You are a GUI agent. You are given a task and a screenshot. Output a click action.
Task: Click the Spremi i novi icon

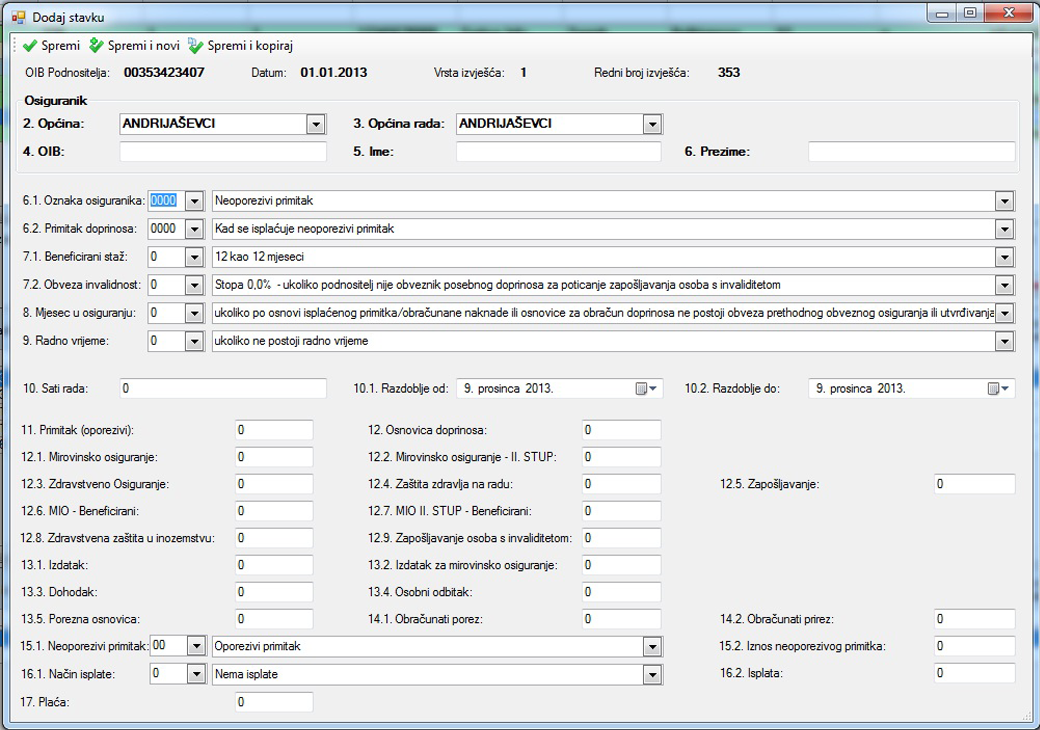96,46
